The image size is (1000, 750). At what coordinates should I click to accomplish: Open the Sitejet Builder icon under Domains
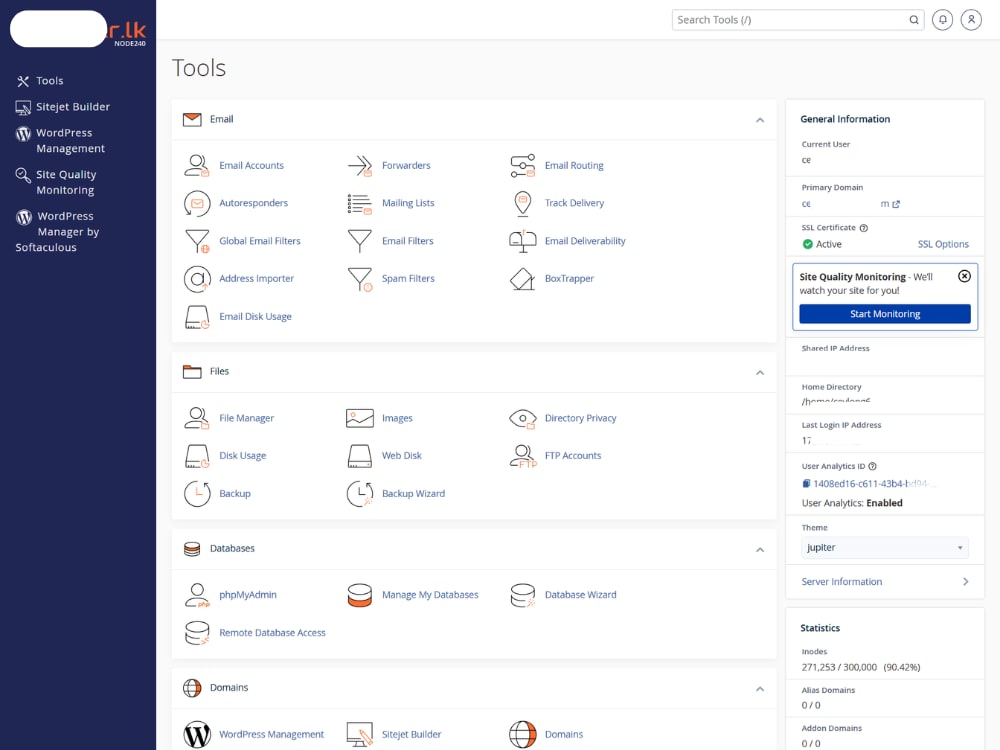click(360, 735)
